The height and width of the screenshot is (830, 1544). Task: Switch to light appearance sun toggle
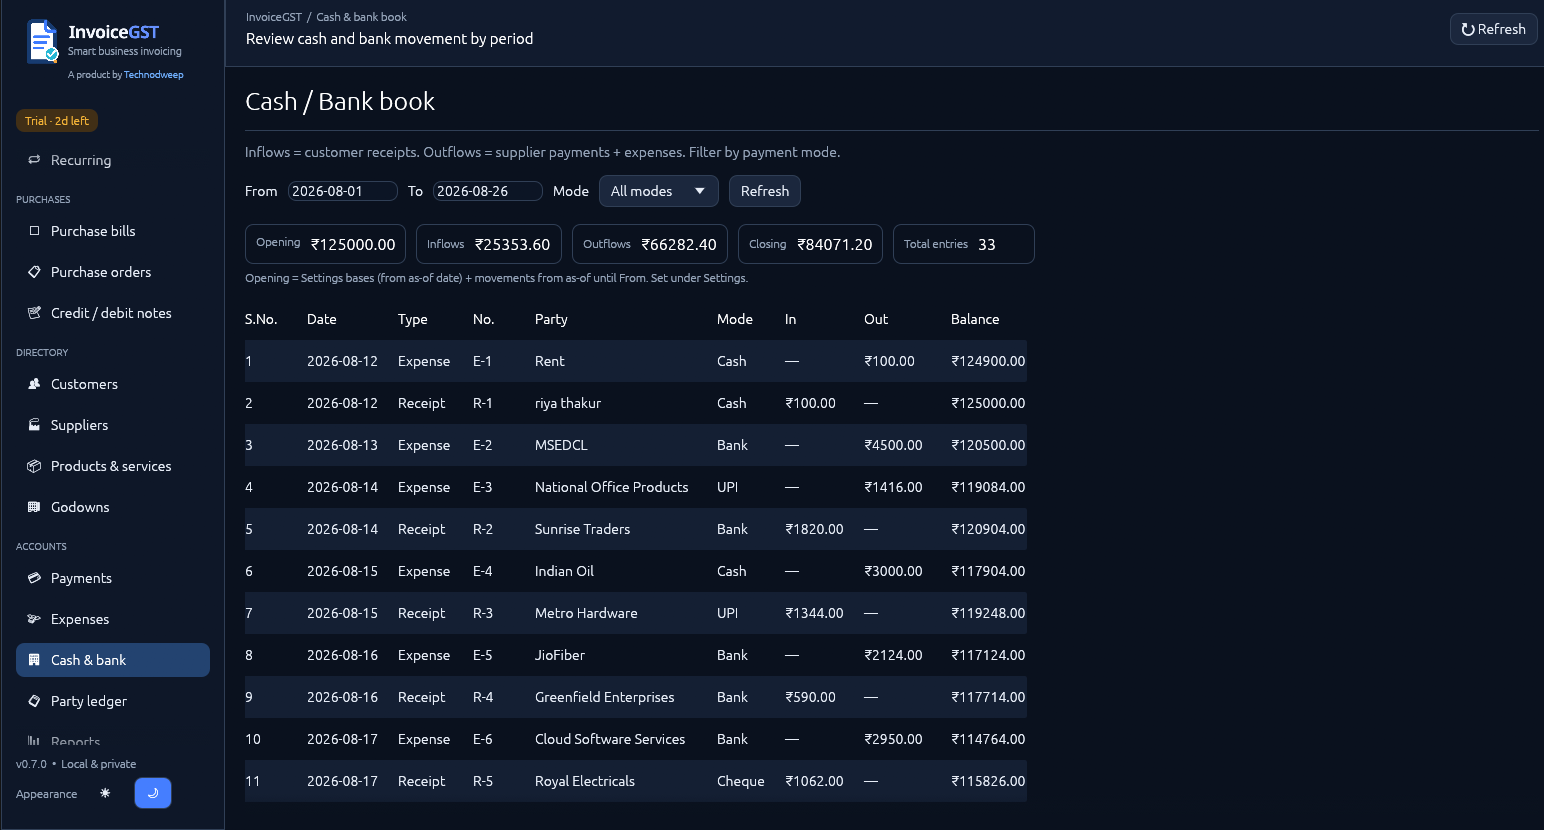point(105,793)
